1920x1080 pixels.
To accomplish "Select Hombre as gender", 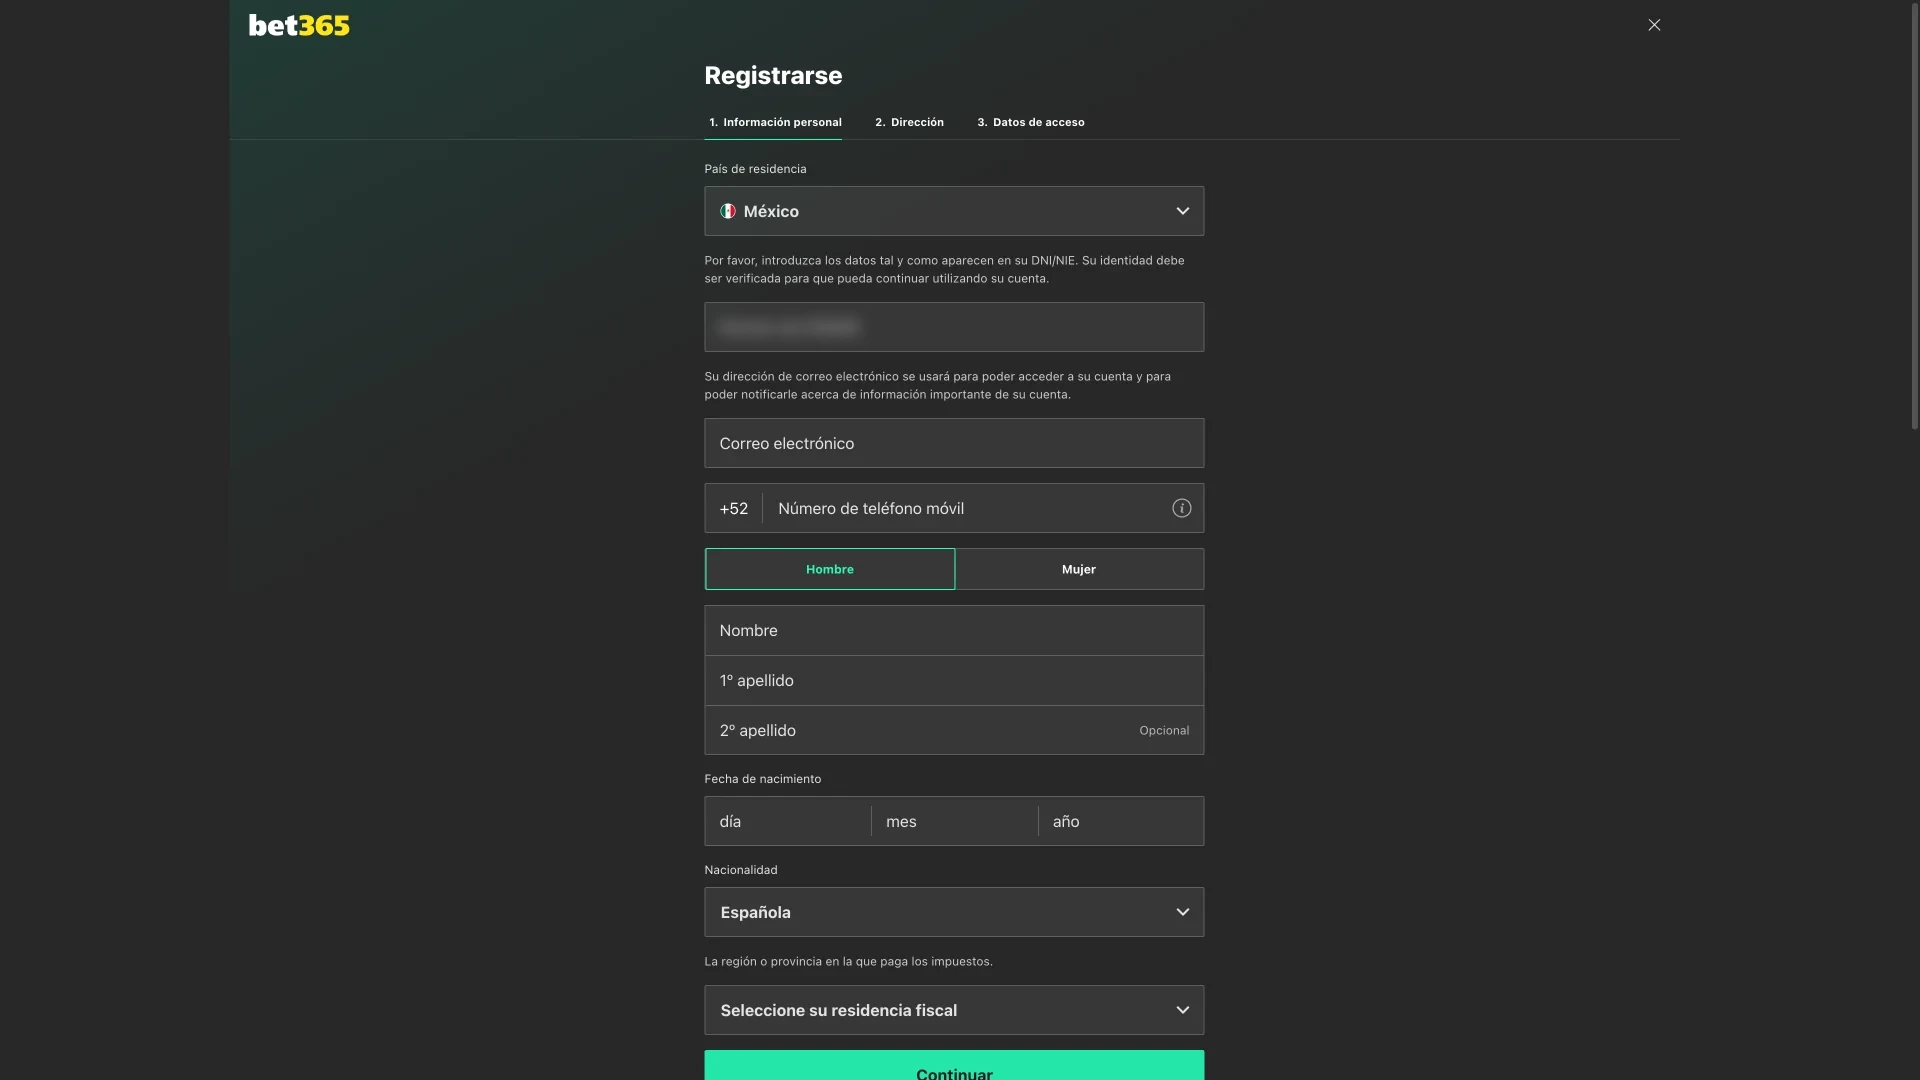I will click(829, 569).
